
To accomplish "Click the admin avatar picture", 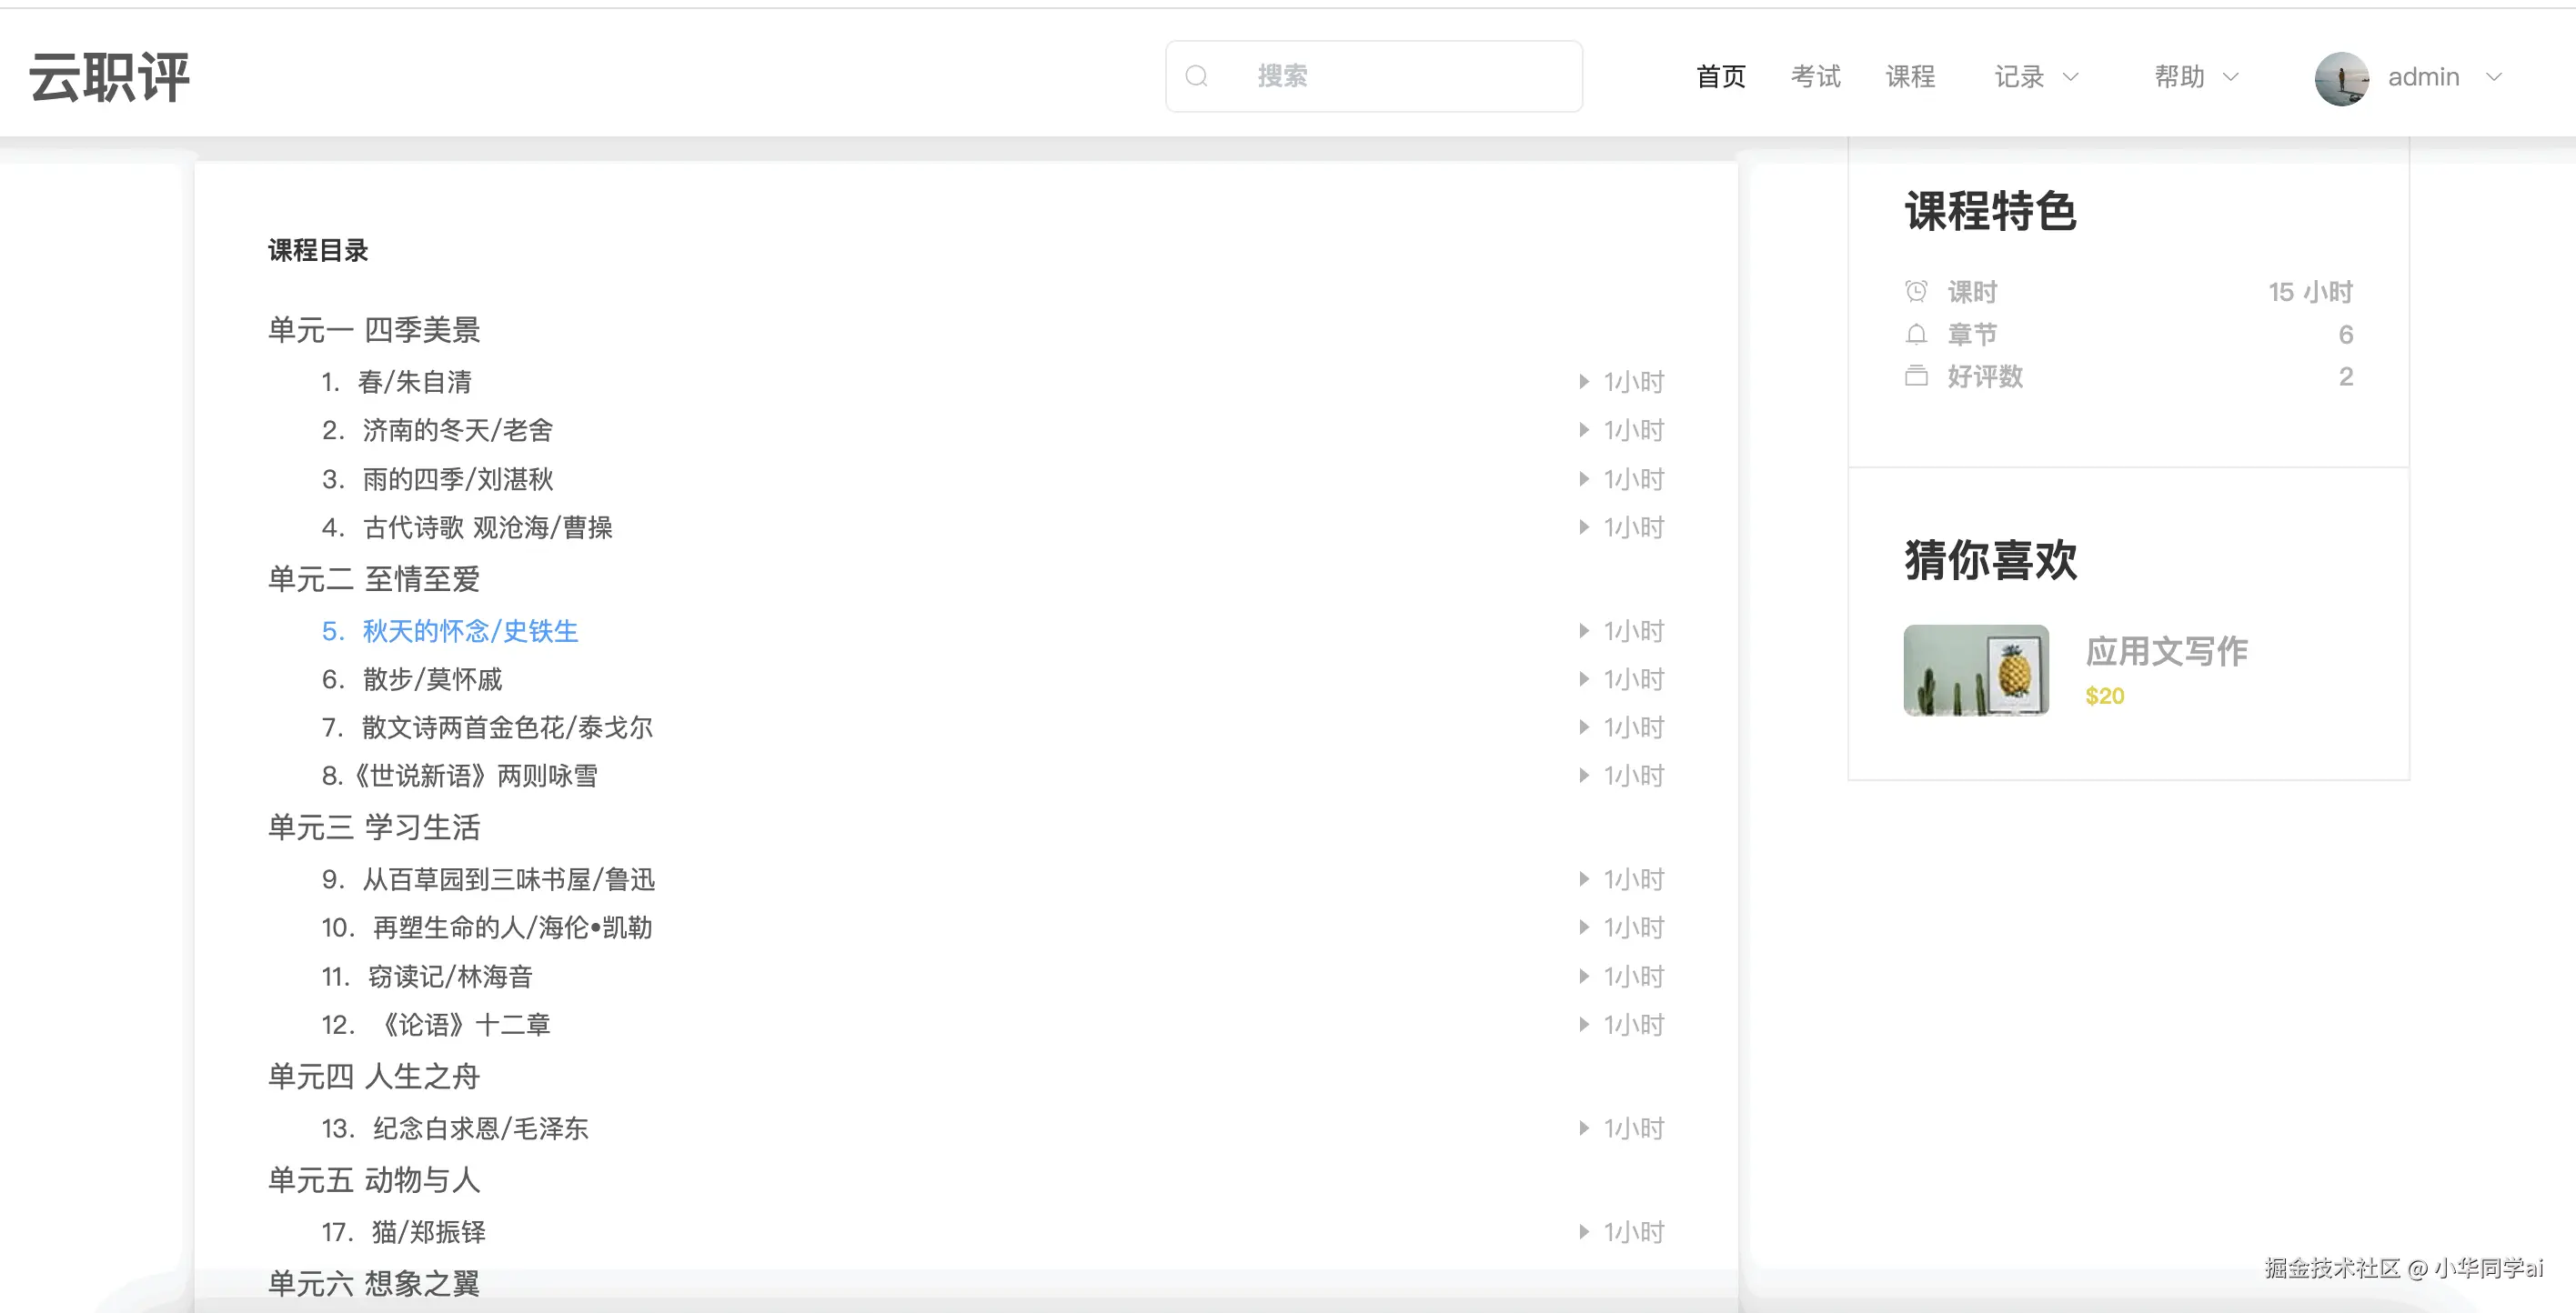I will 2341,78.
